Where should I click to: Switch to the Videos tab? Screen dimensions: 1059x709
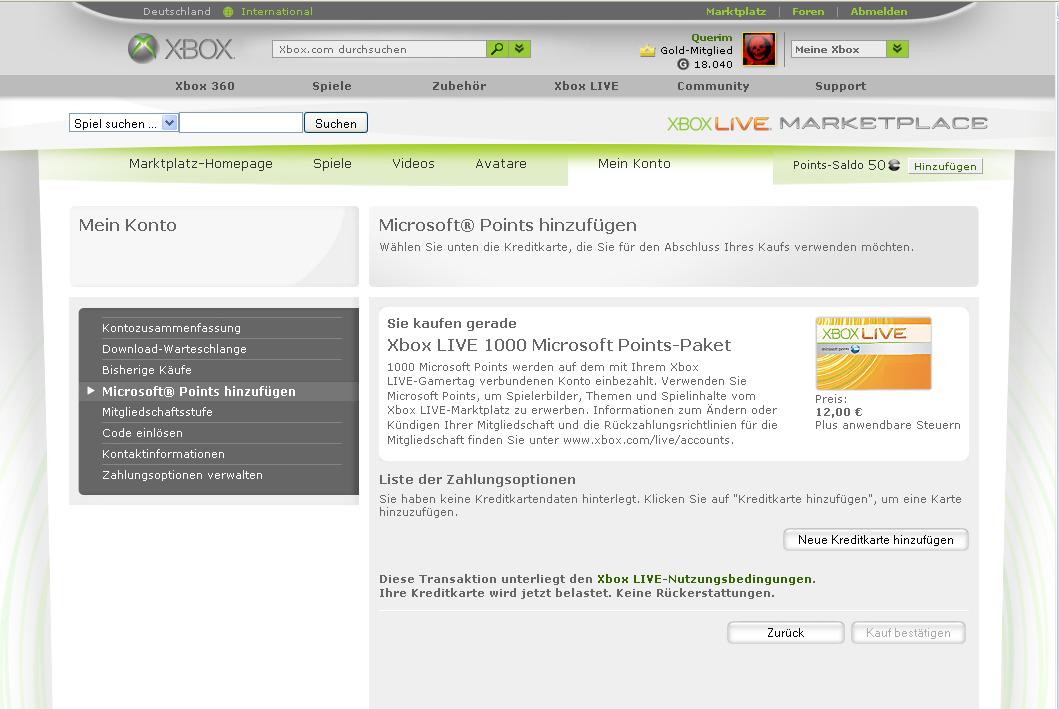413,163
